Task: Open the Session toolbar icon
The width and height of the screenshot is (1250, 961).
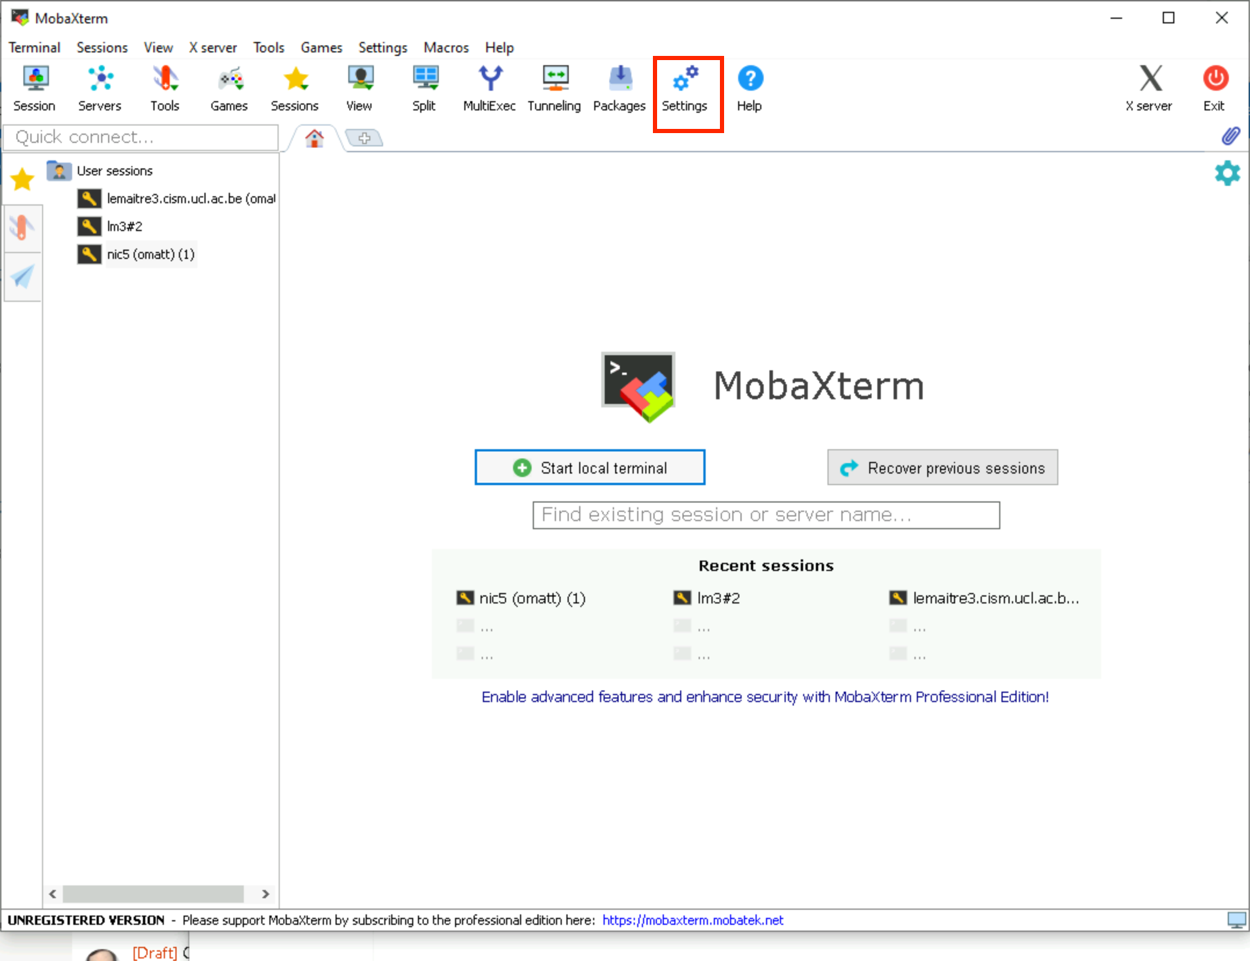Action: tap(35, 89)
